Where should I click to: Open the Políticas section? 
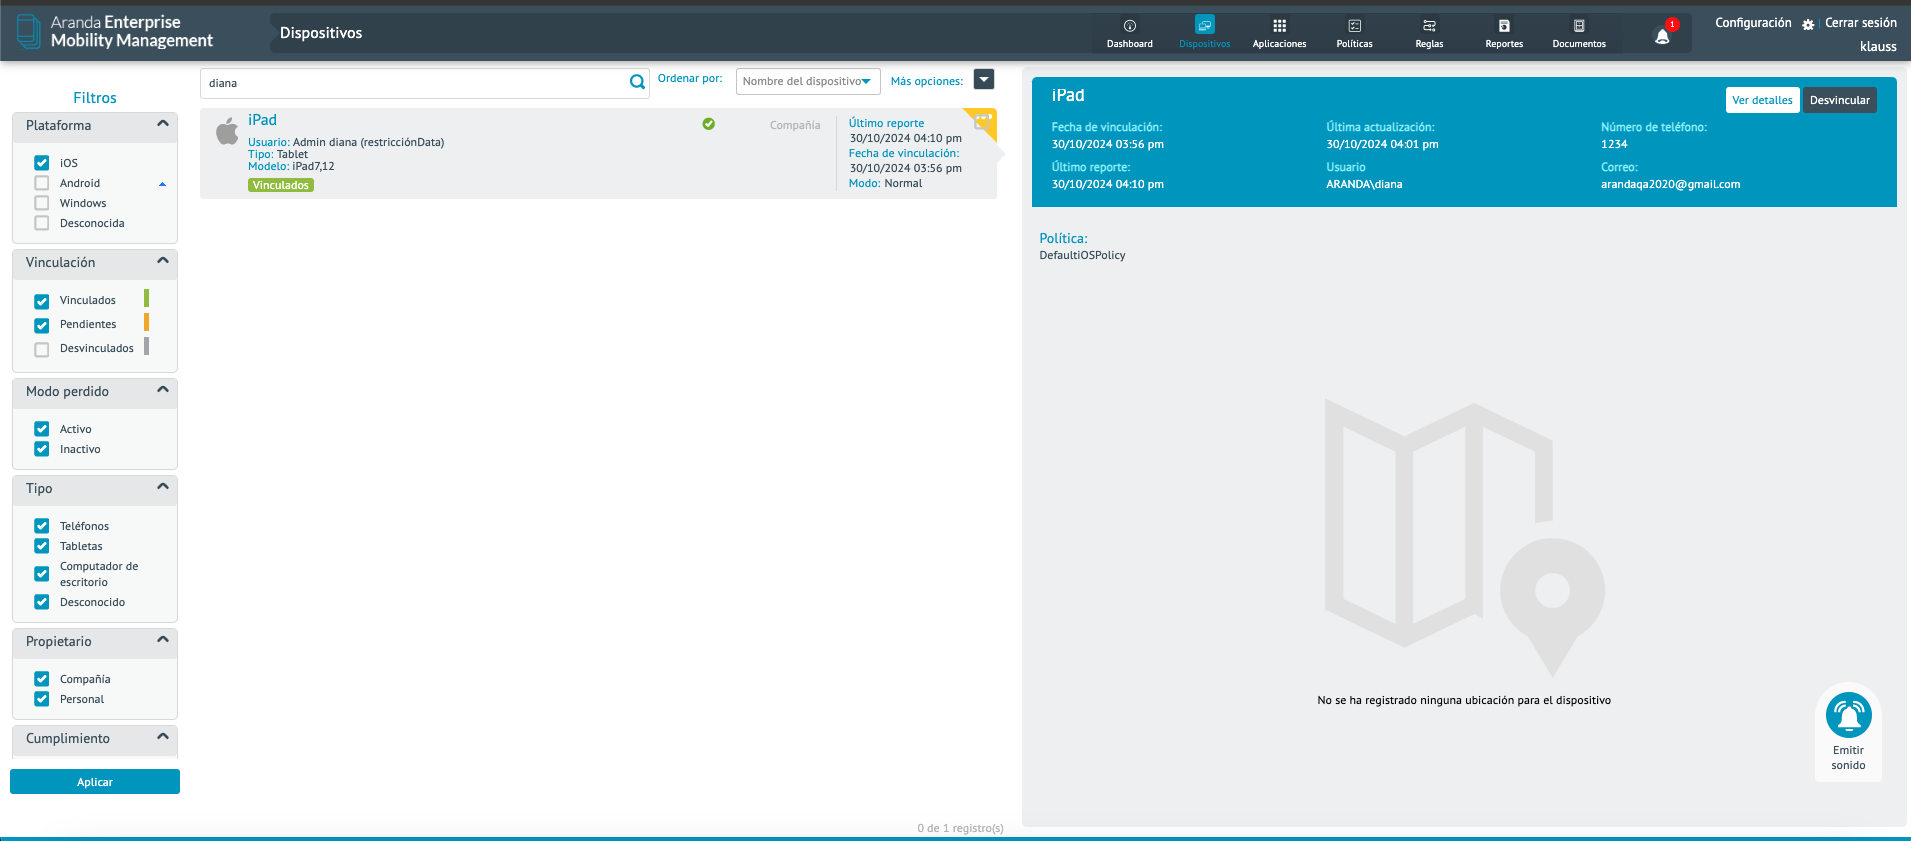(x=1354, y=33)
